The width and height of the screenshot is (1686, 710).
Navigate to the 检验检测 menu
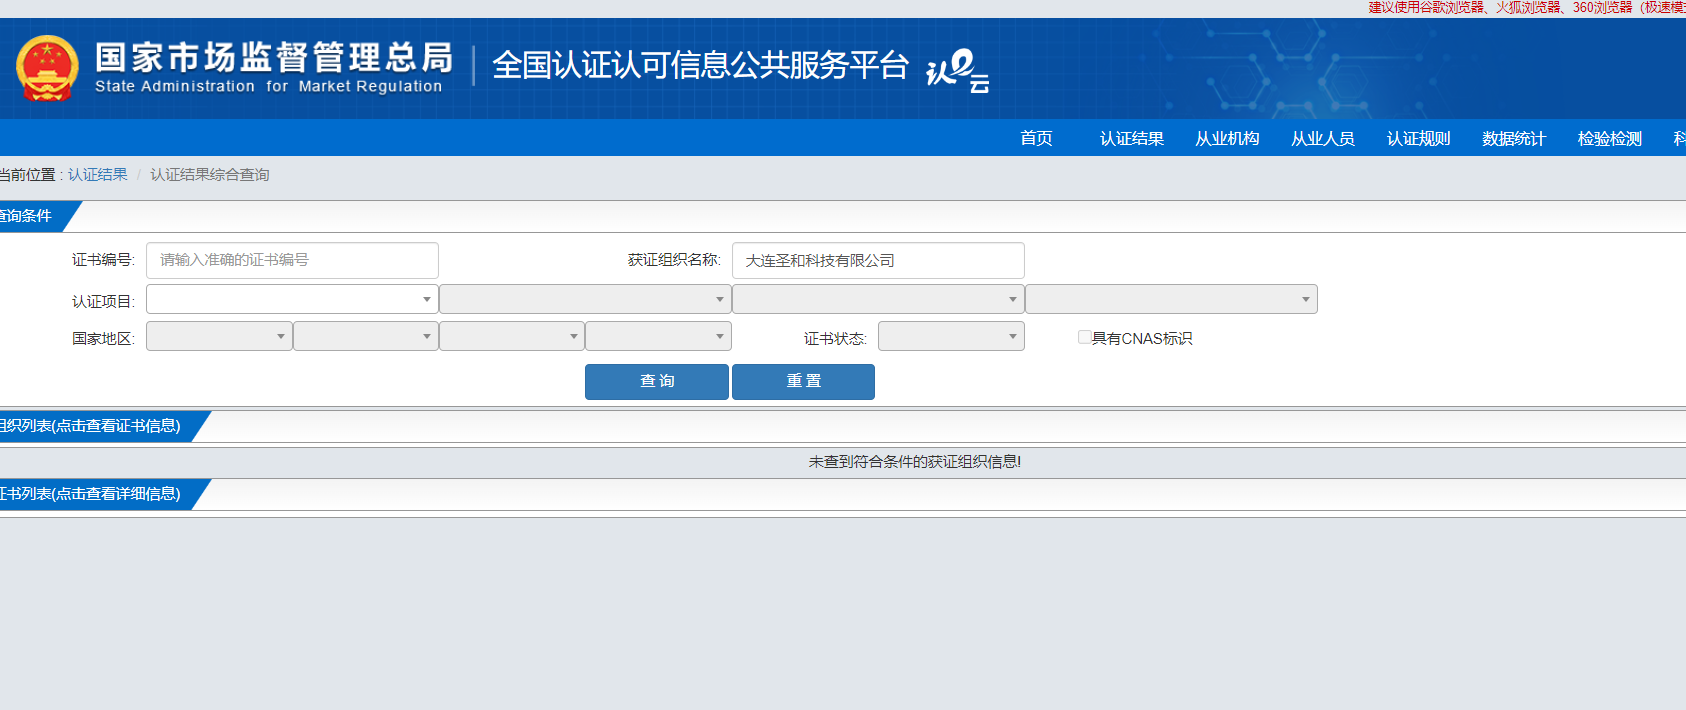(1610, 138)
